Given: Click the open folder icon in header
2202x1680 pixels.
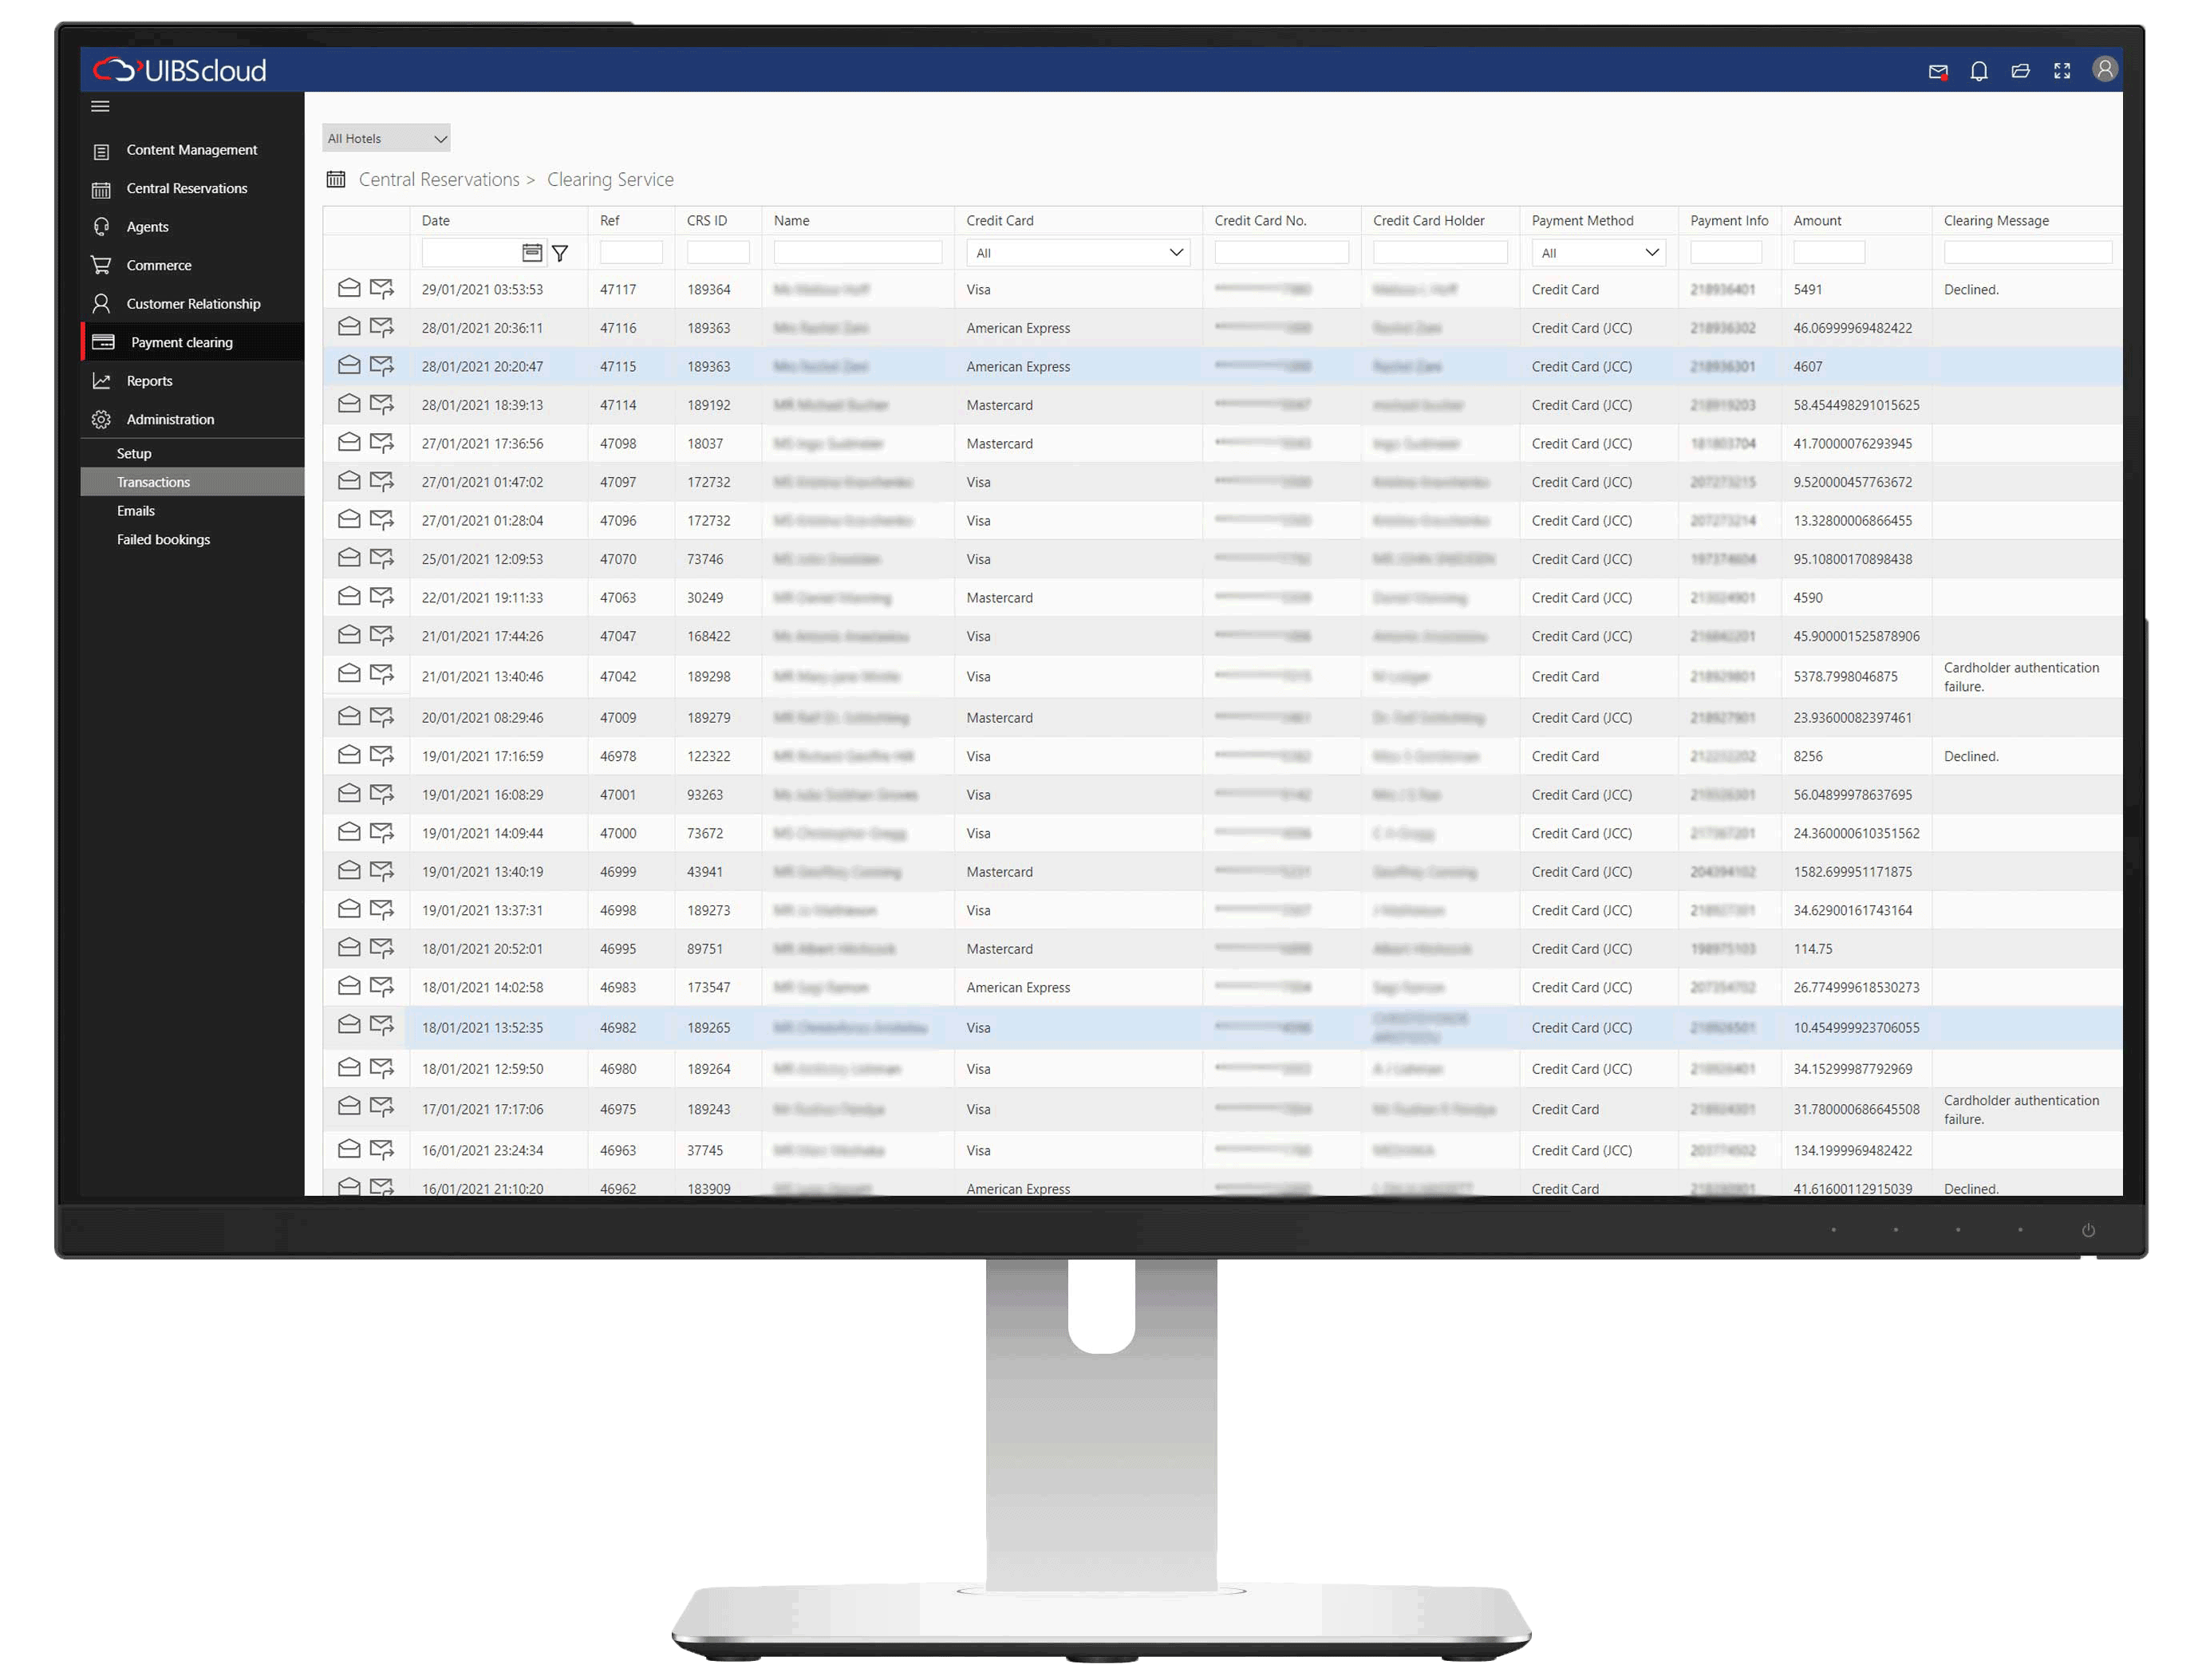Looking at the screenshot, I should point(2020,71).
